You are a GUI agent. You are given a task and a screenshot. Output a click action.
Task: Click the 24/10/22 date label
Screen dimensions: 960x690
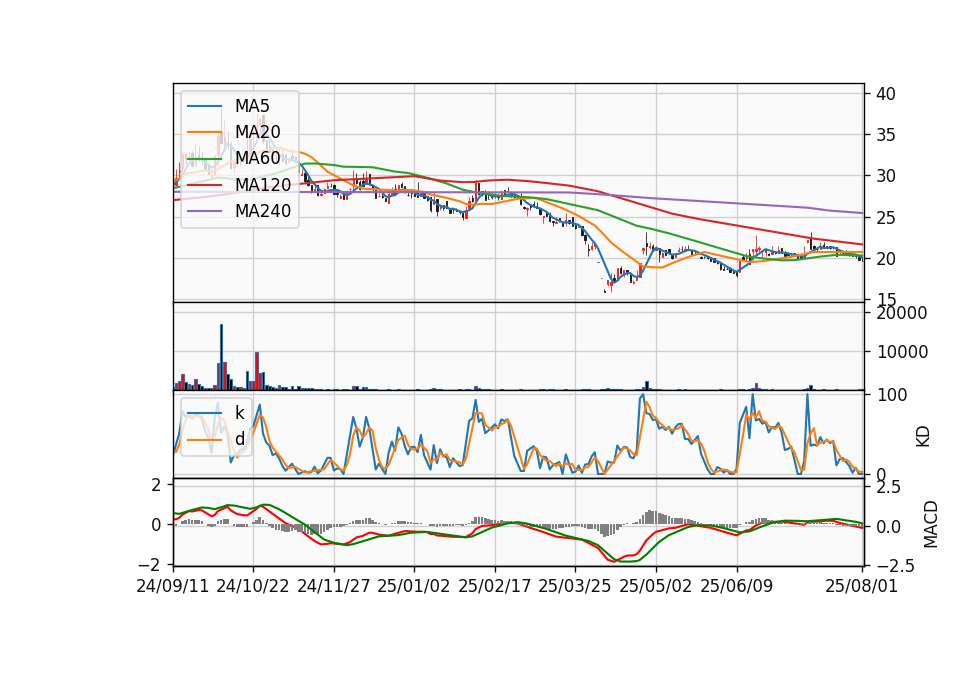tap(253, 586)
